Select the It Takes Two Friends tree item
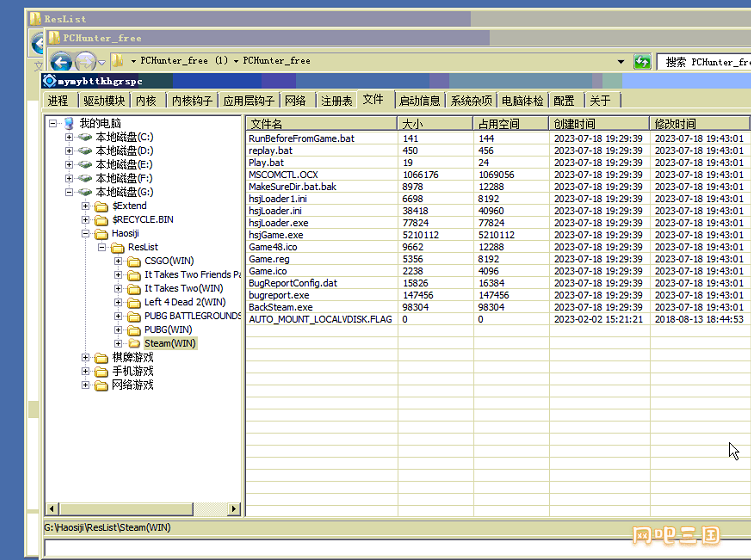 tap(192, 275)
